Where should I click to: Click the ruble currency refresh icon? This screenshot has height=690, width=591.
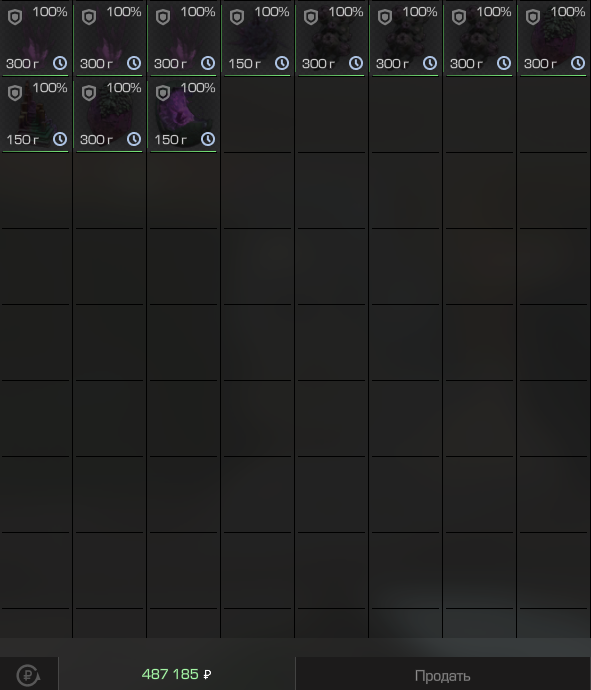28,675
